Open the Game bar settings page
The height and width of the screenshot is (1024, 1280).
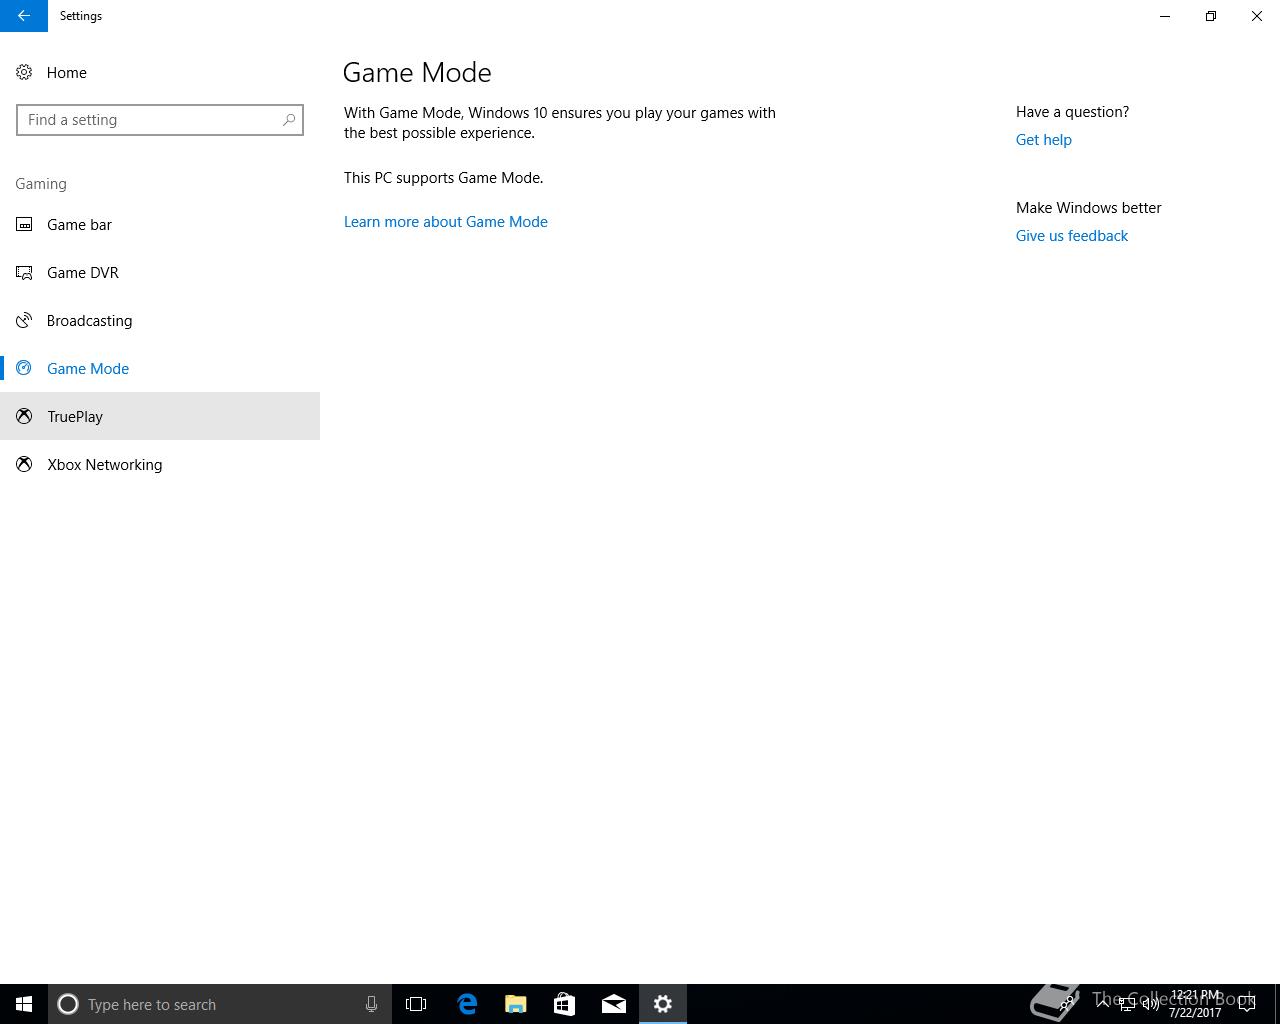pyautogui.click(x=160, y=224)
